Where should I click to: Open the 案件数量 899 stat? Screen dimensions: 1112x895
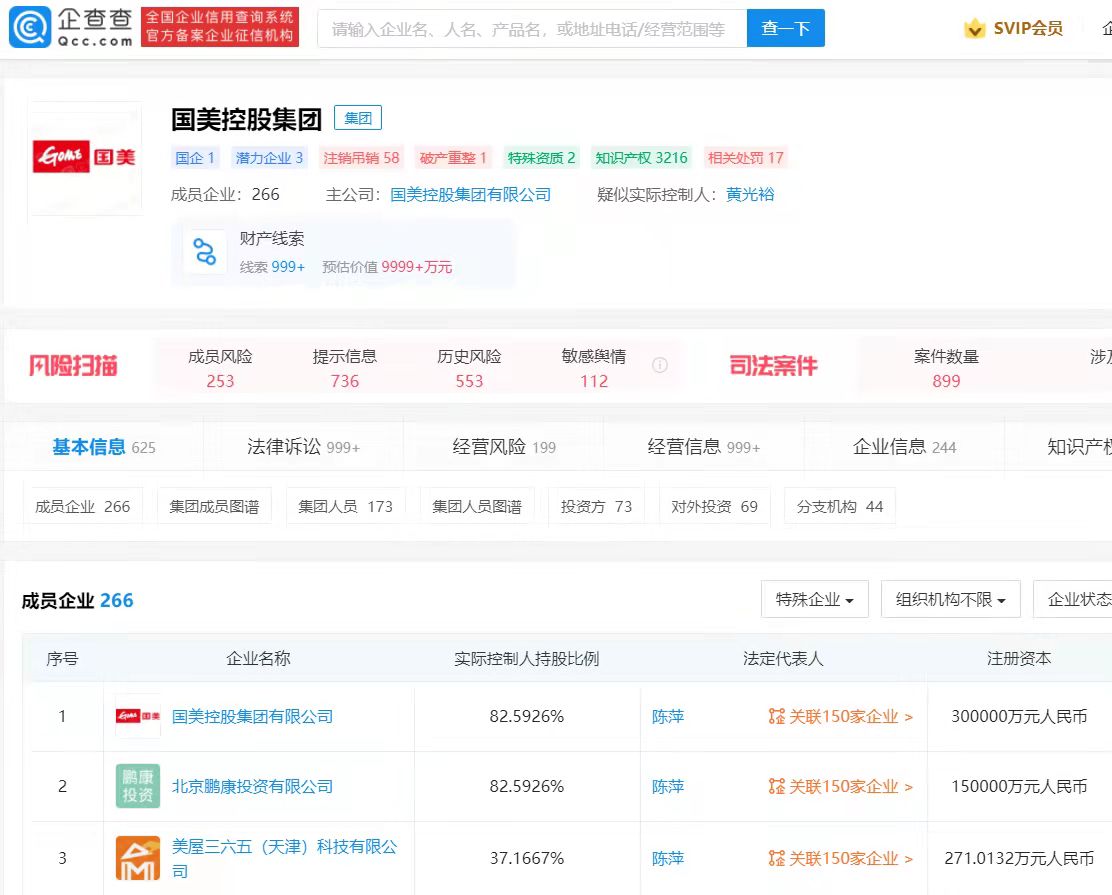tap(946, 368)
